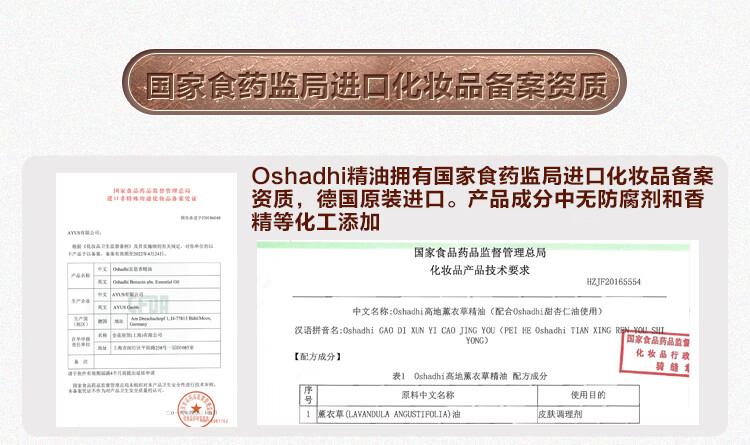Click the table header 原料中文名称
This screenshot has width=750, height=445.
(428, 395)
